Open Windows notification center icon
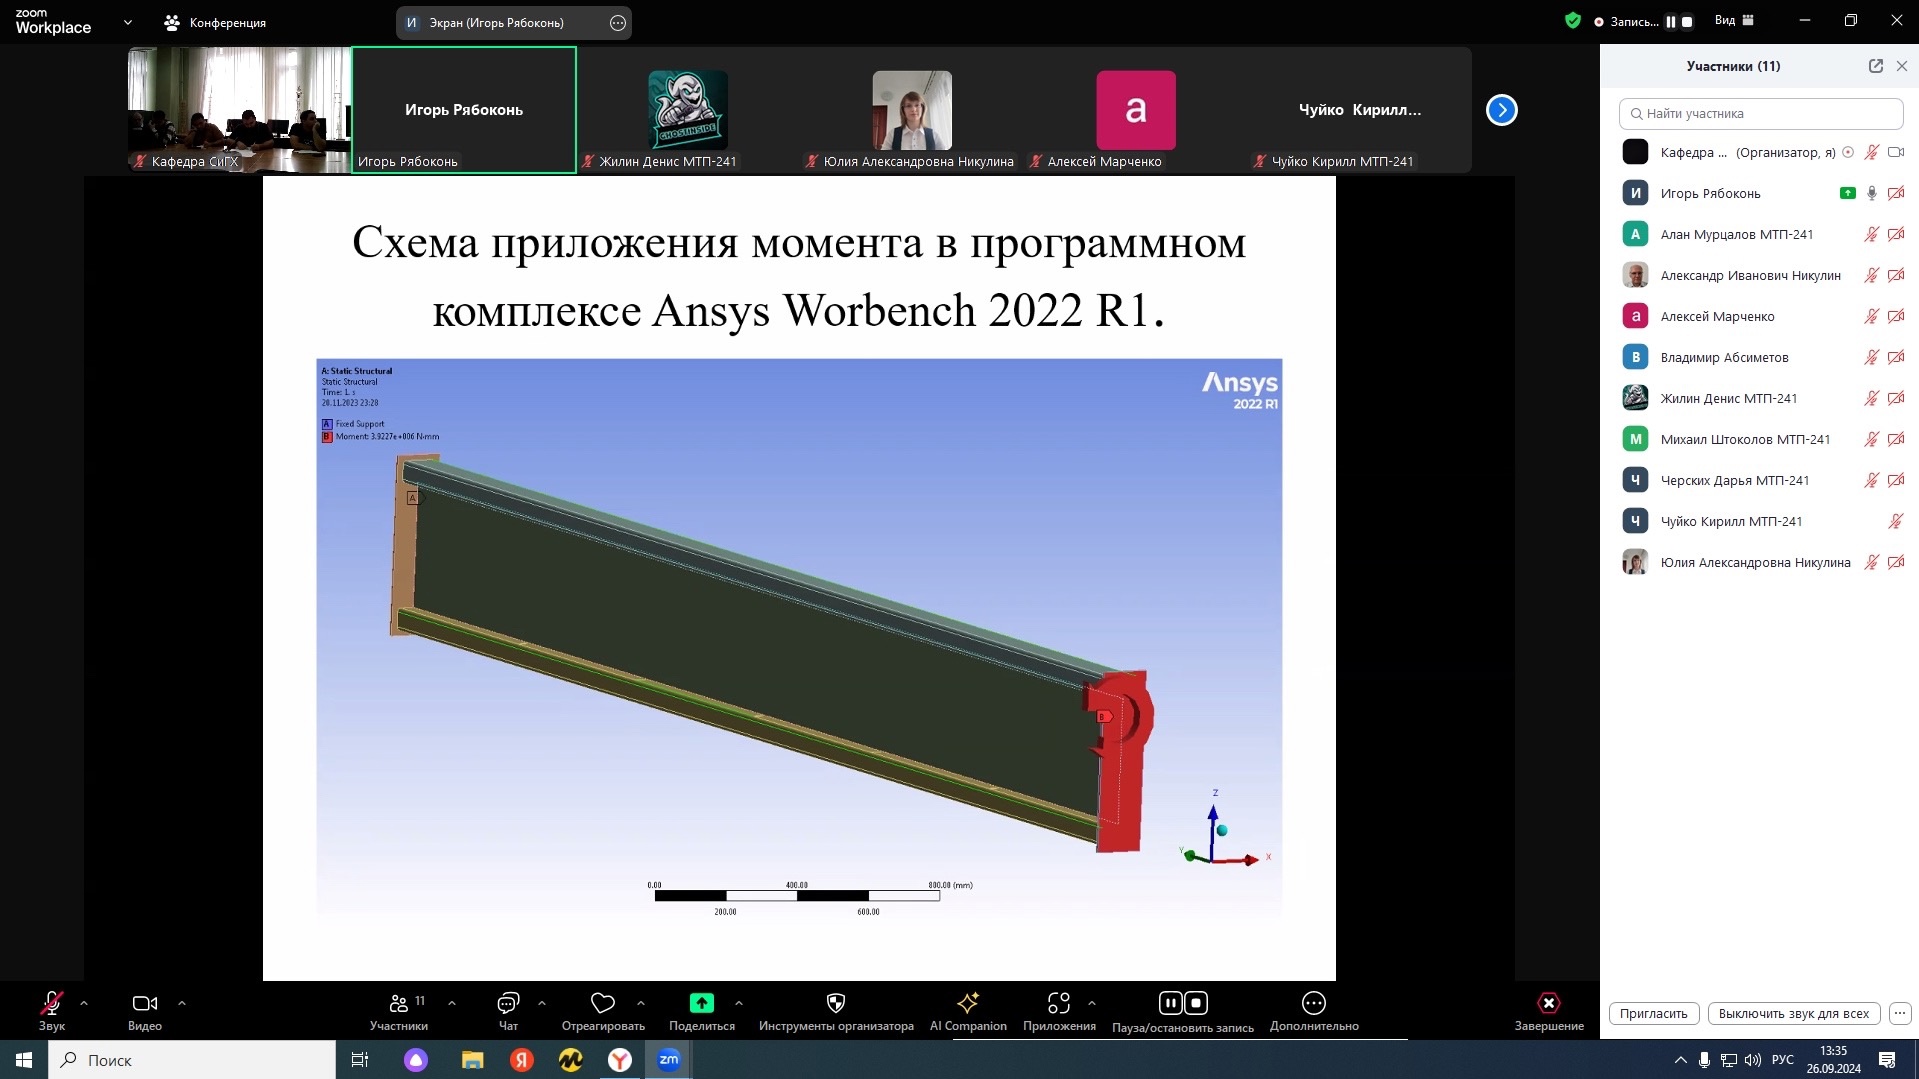 point(1887,1060)
